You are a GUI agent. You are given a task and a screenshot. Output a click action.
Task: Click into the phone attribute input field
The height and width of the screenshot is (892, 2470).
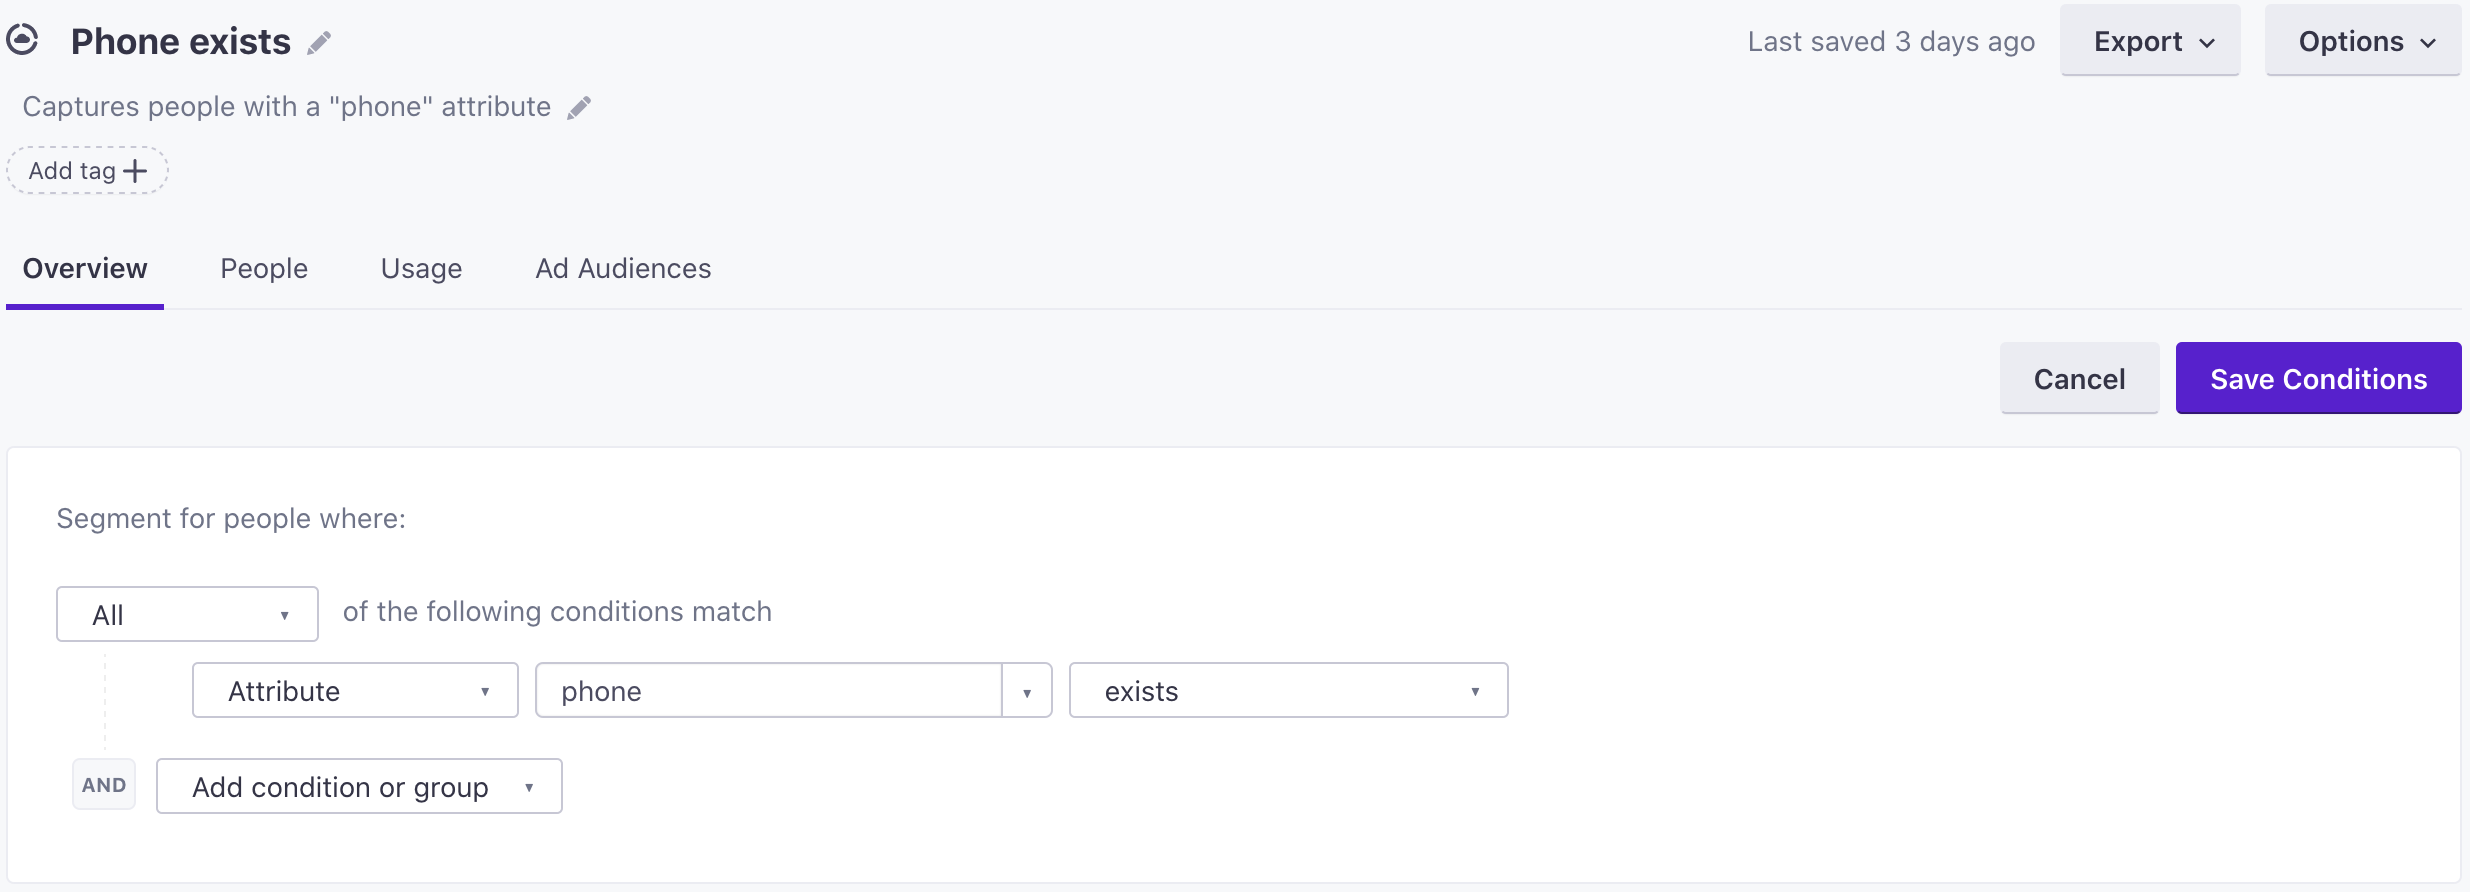[768, 690]
